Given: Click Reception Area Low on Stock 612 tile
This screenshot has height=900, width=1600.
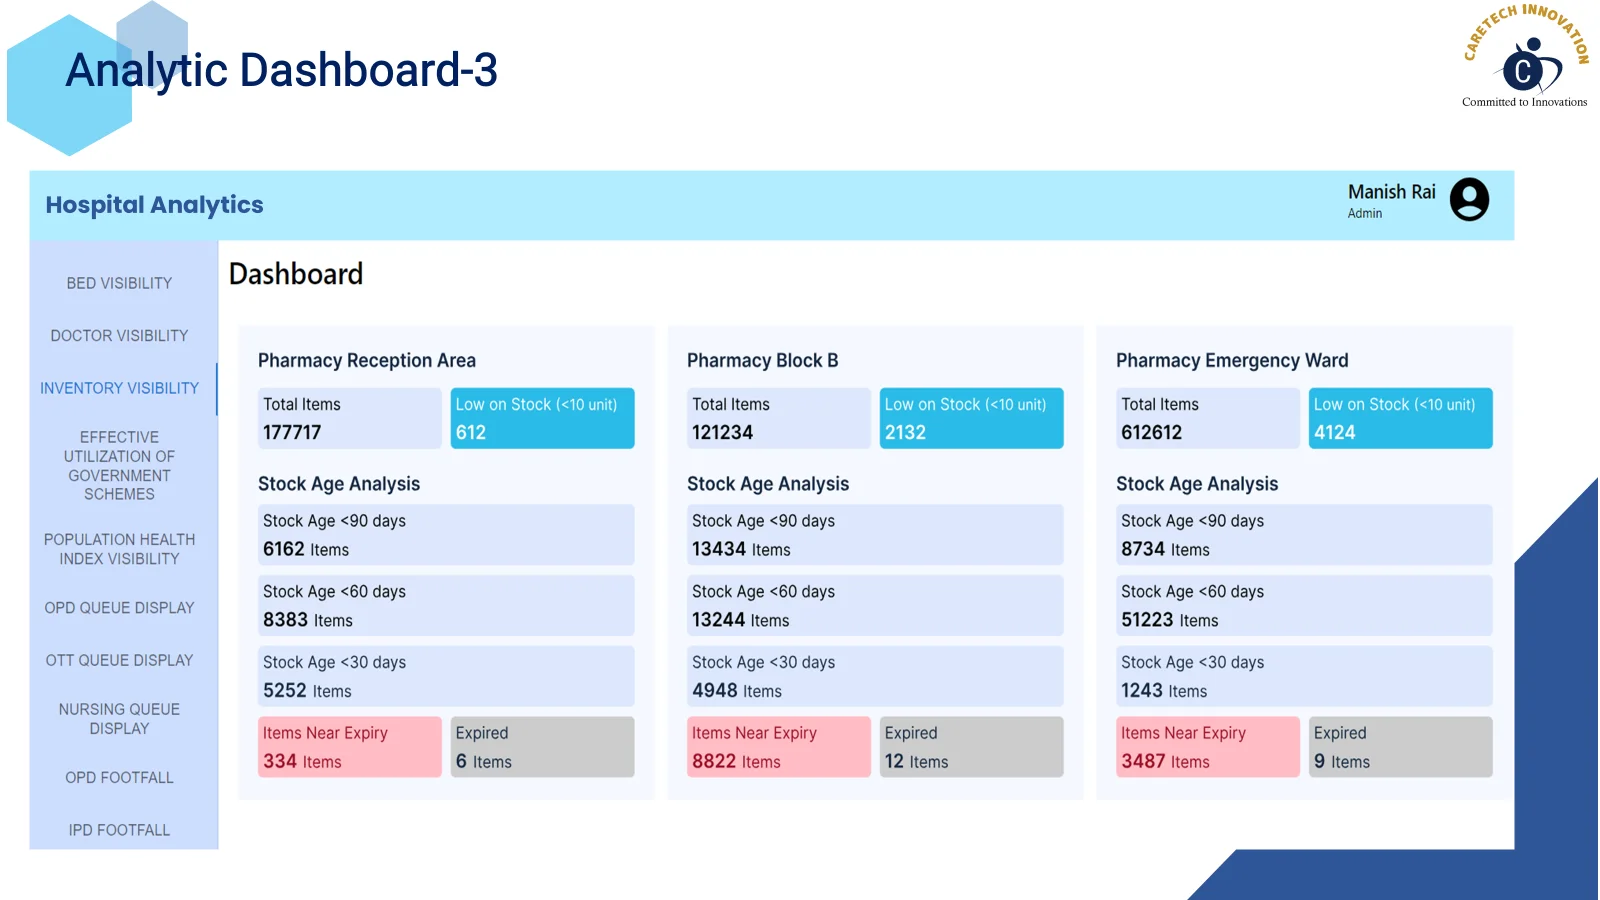Looking at the screenshot, I should click(542, 418).
